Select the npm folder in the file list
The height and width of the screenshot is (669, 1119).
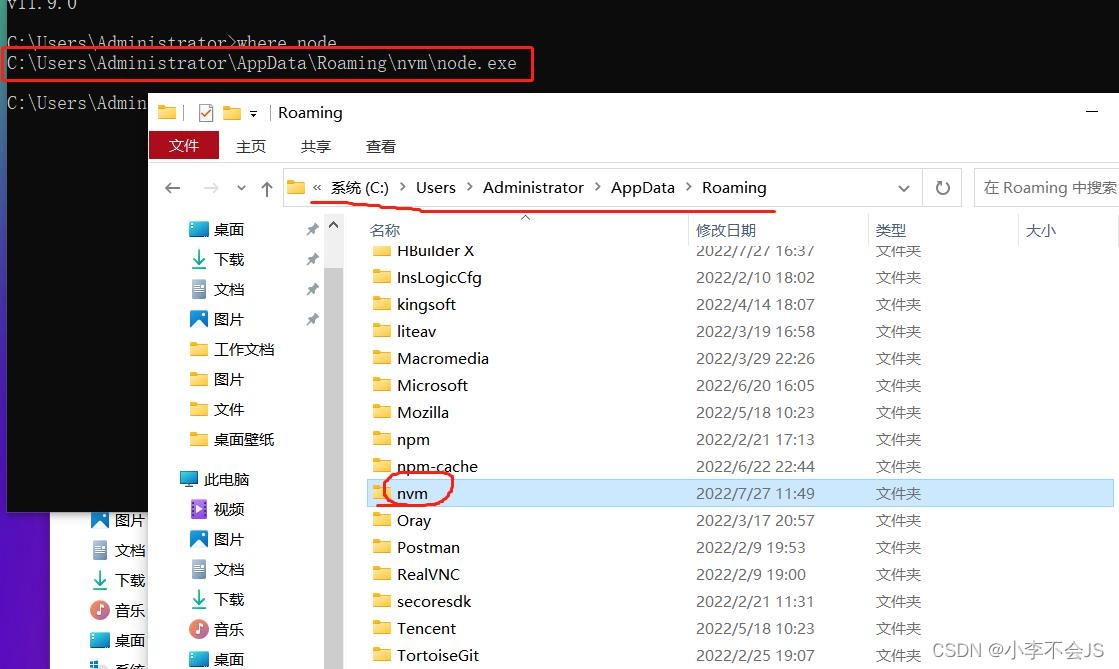(411, 439)
